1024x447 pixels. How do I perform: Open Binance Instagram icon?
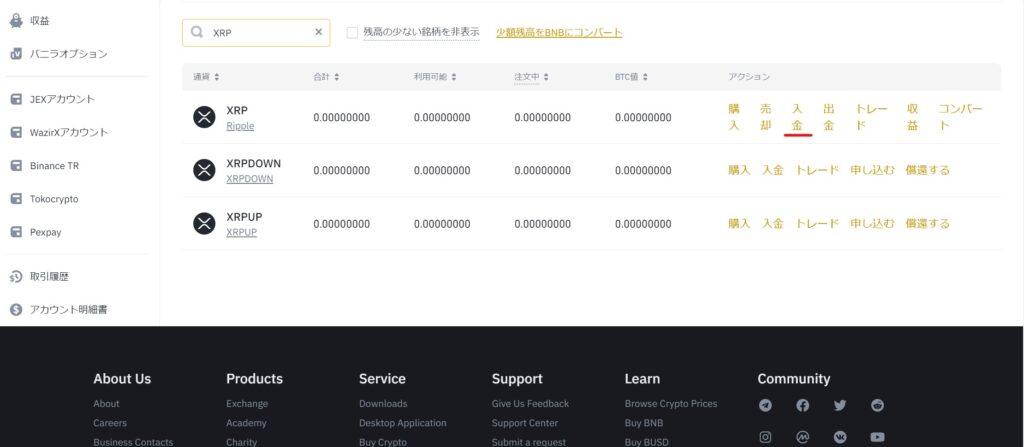[x=765, y=437]
